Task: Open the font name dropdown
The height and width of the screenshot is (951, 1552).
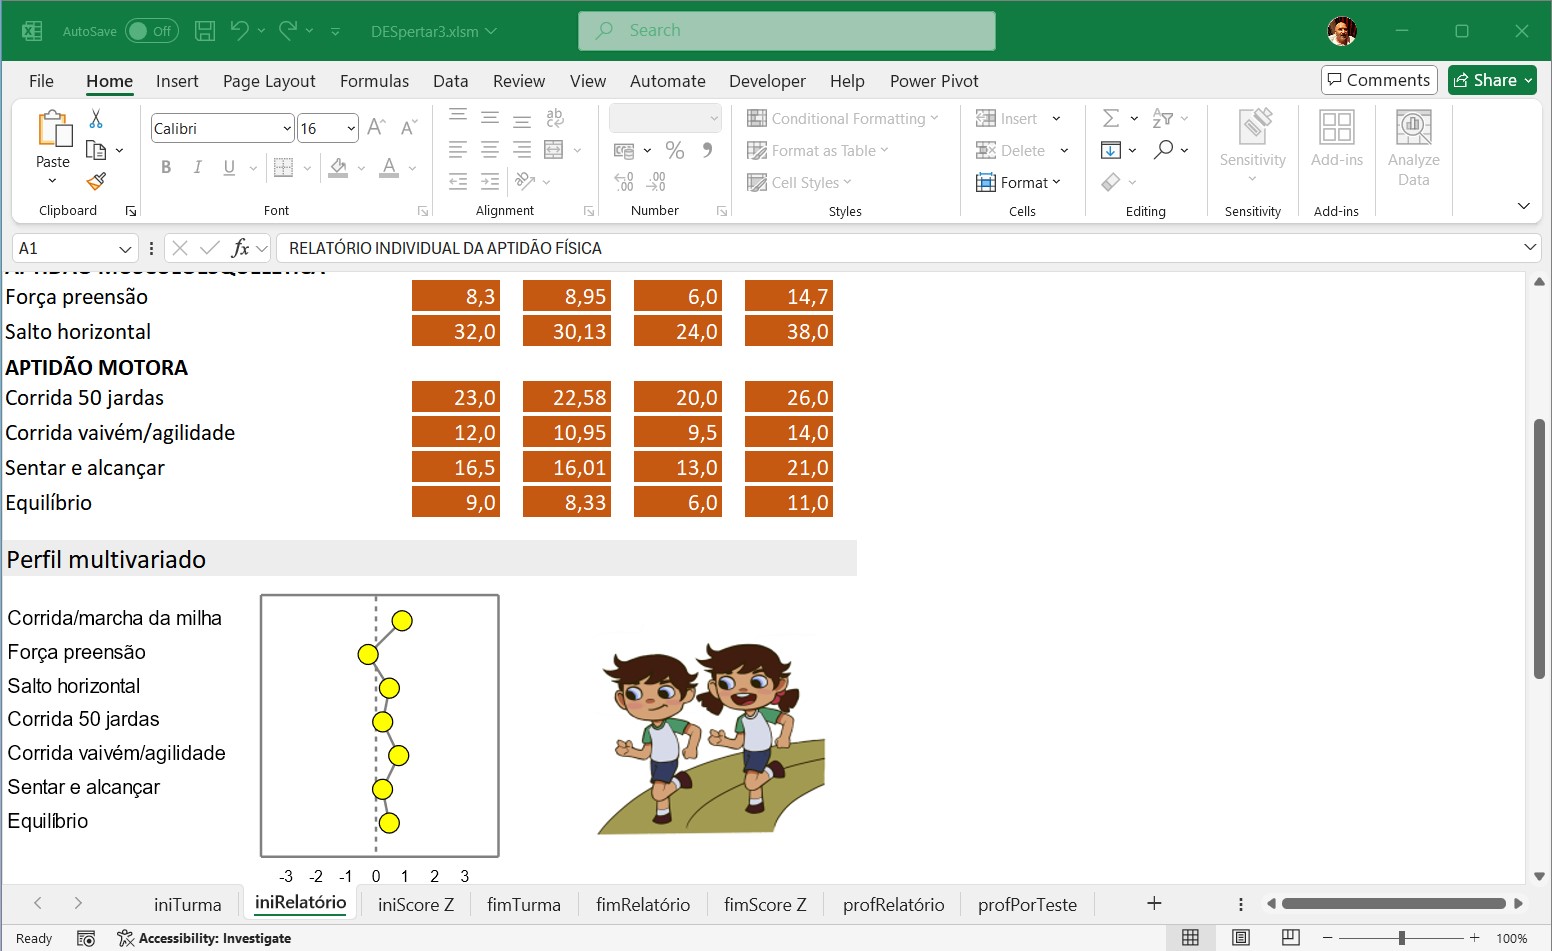Action: pos(287,128)
